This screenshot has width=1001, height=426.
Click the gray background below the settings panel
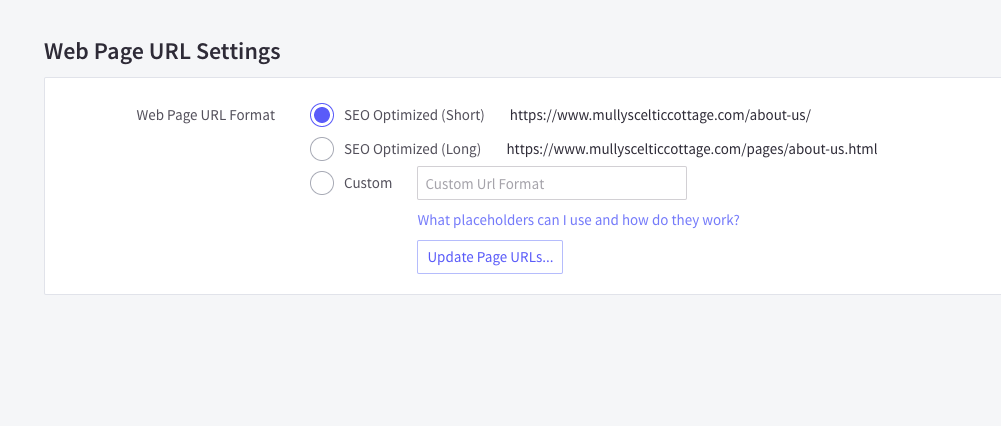[x=500, y=360]
